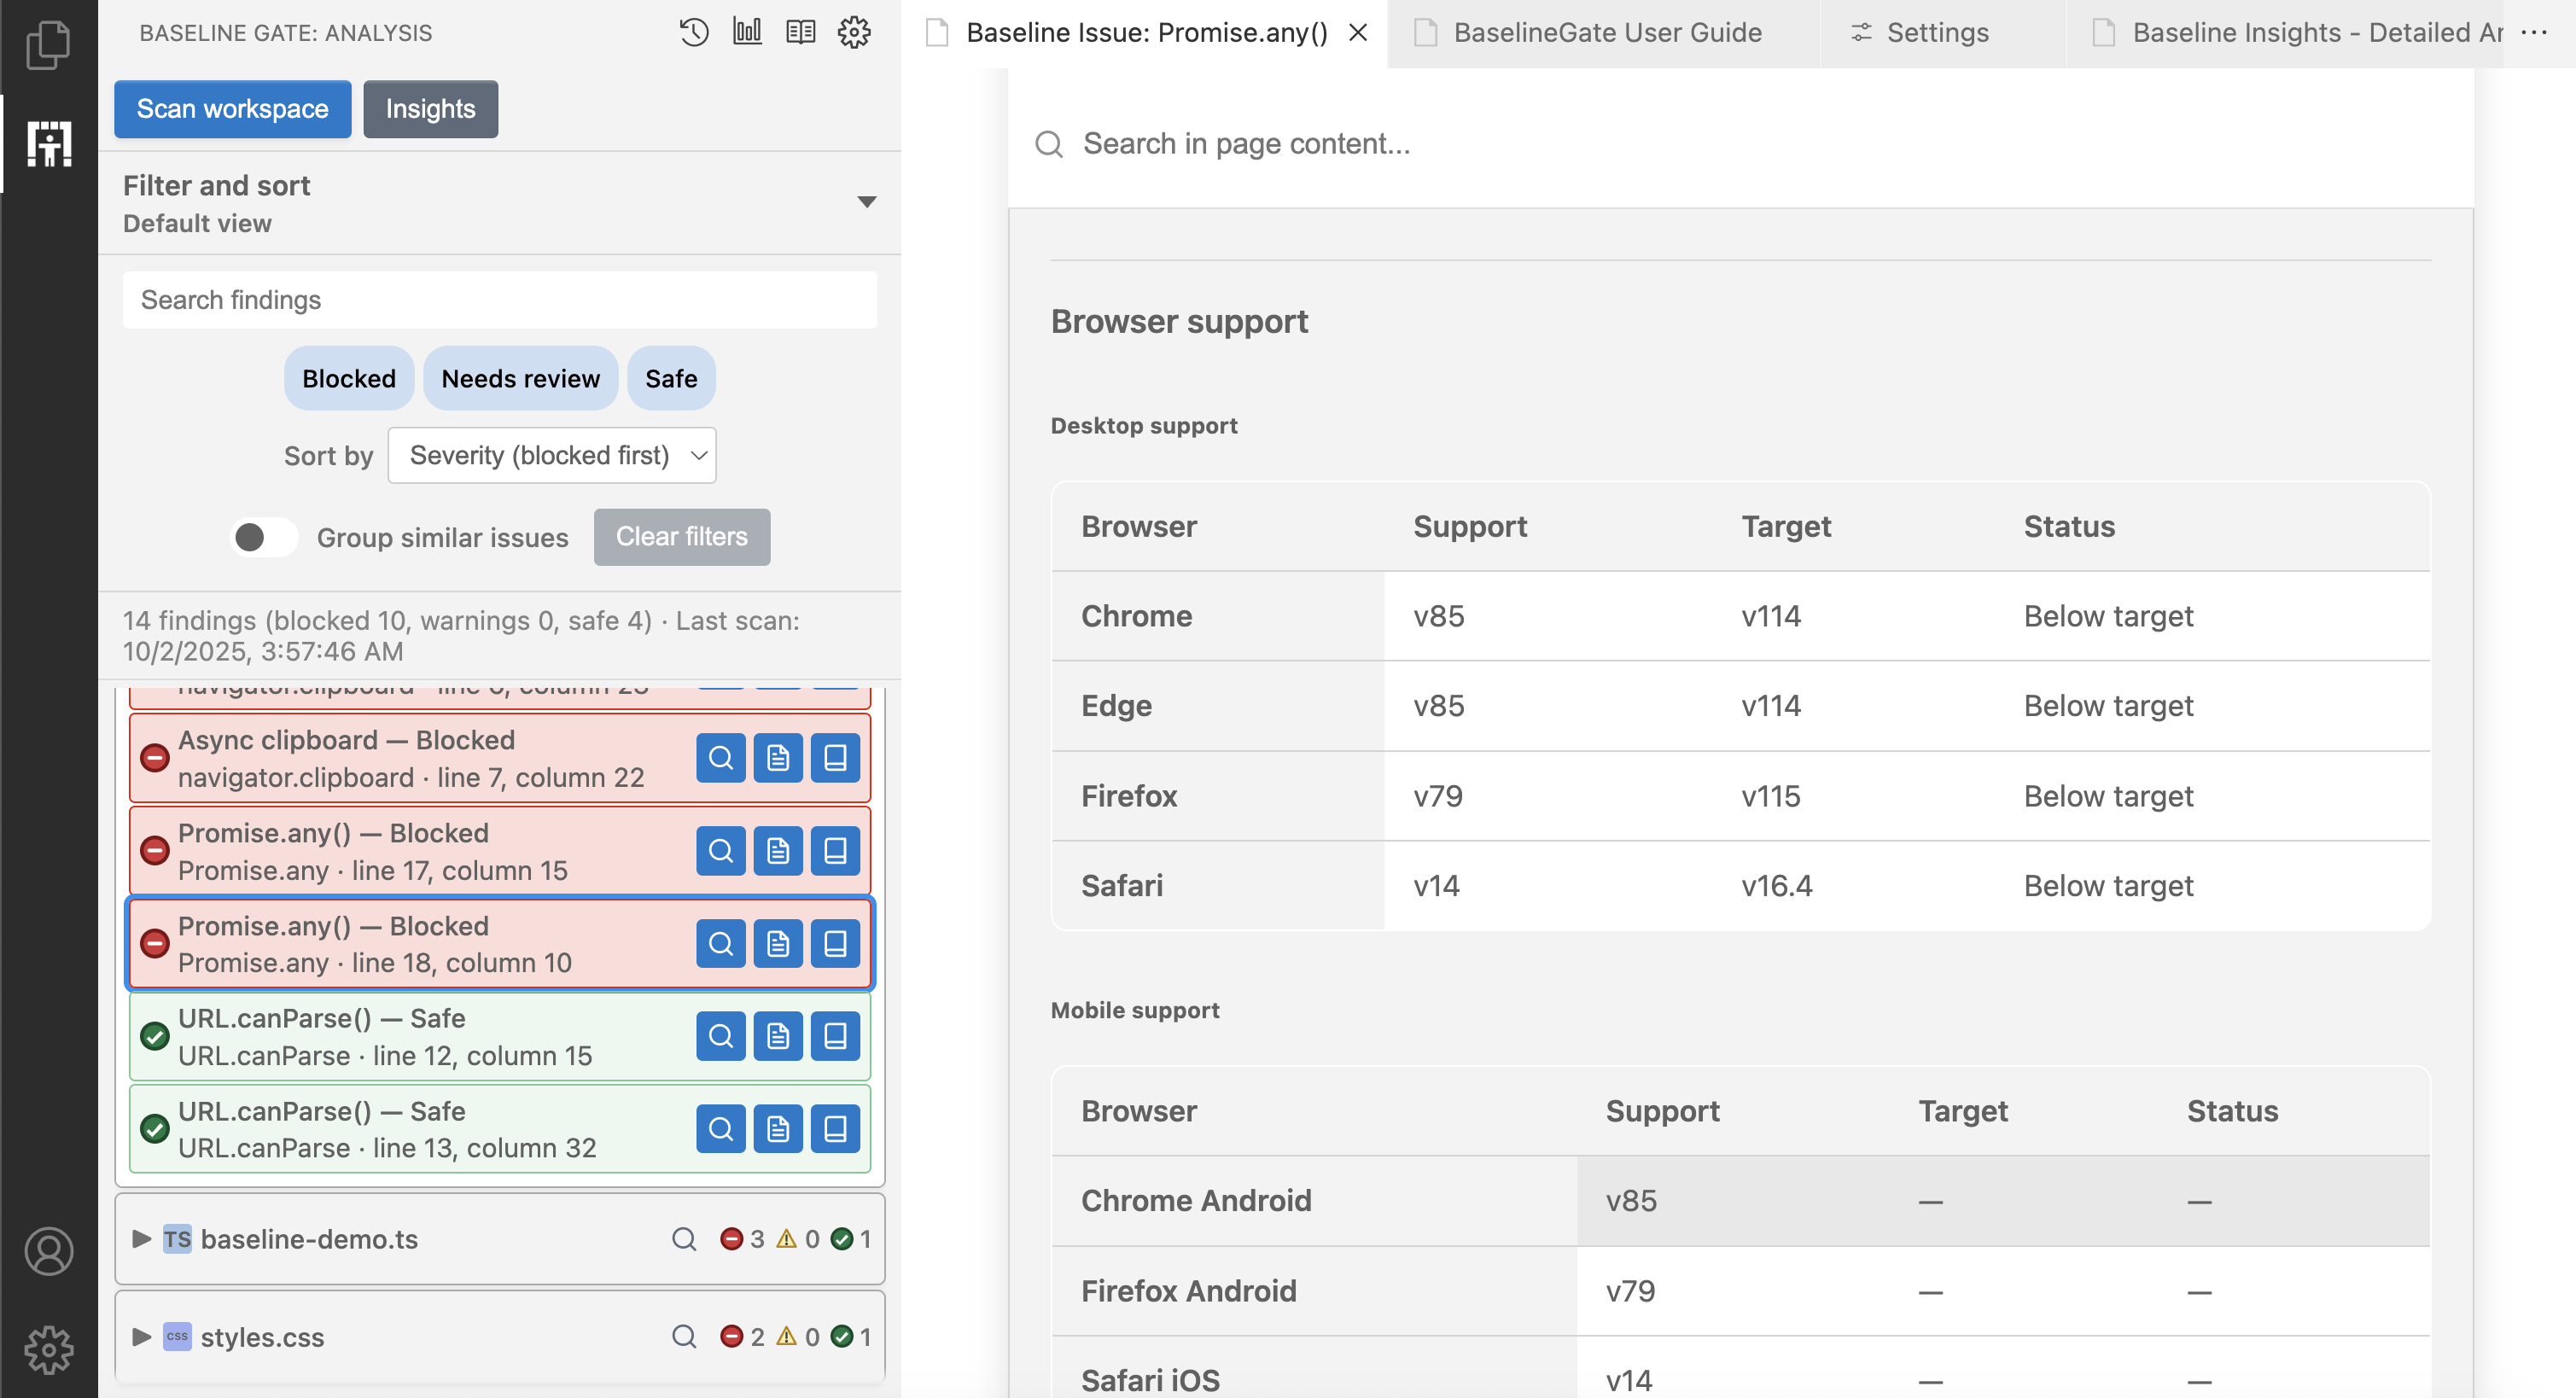The width and height of the screenshot is (2576, 1398).
Task: Open the Sort by severity dropdown
Action: click(552, 456)
